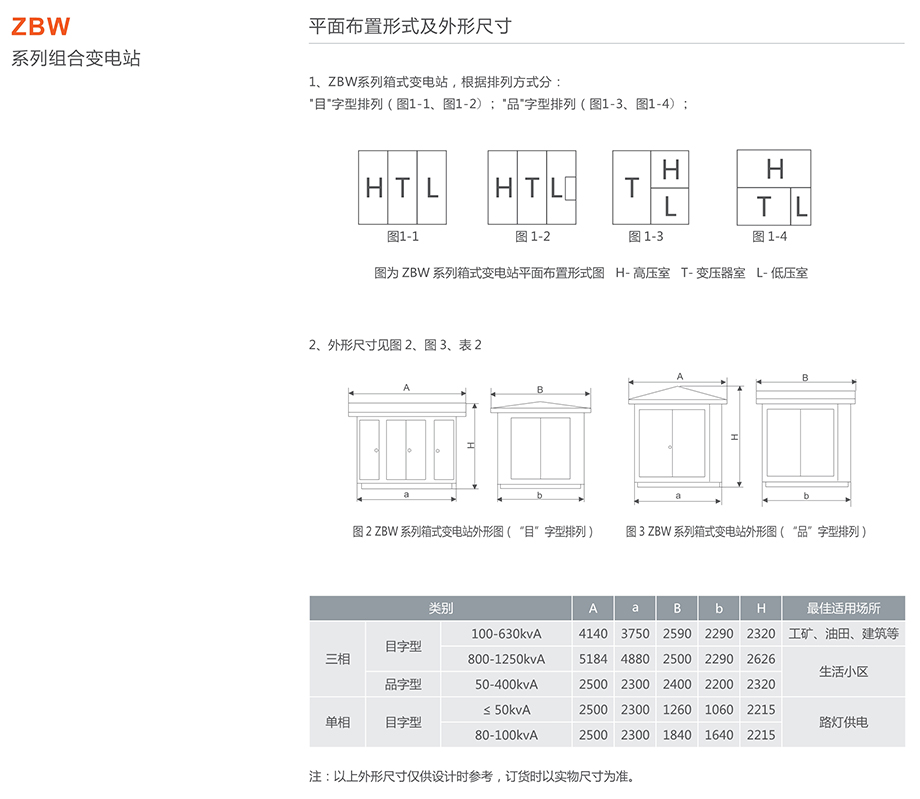Click the 800-1250kVA capacity cell

(x=506, y=659)
